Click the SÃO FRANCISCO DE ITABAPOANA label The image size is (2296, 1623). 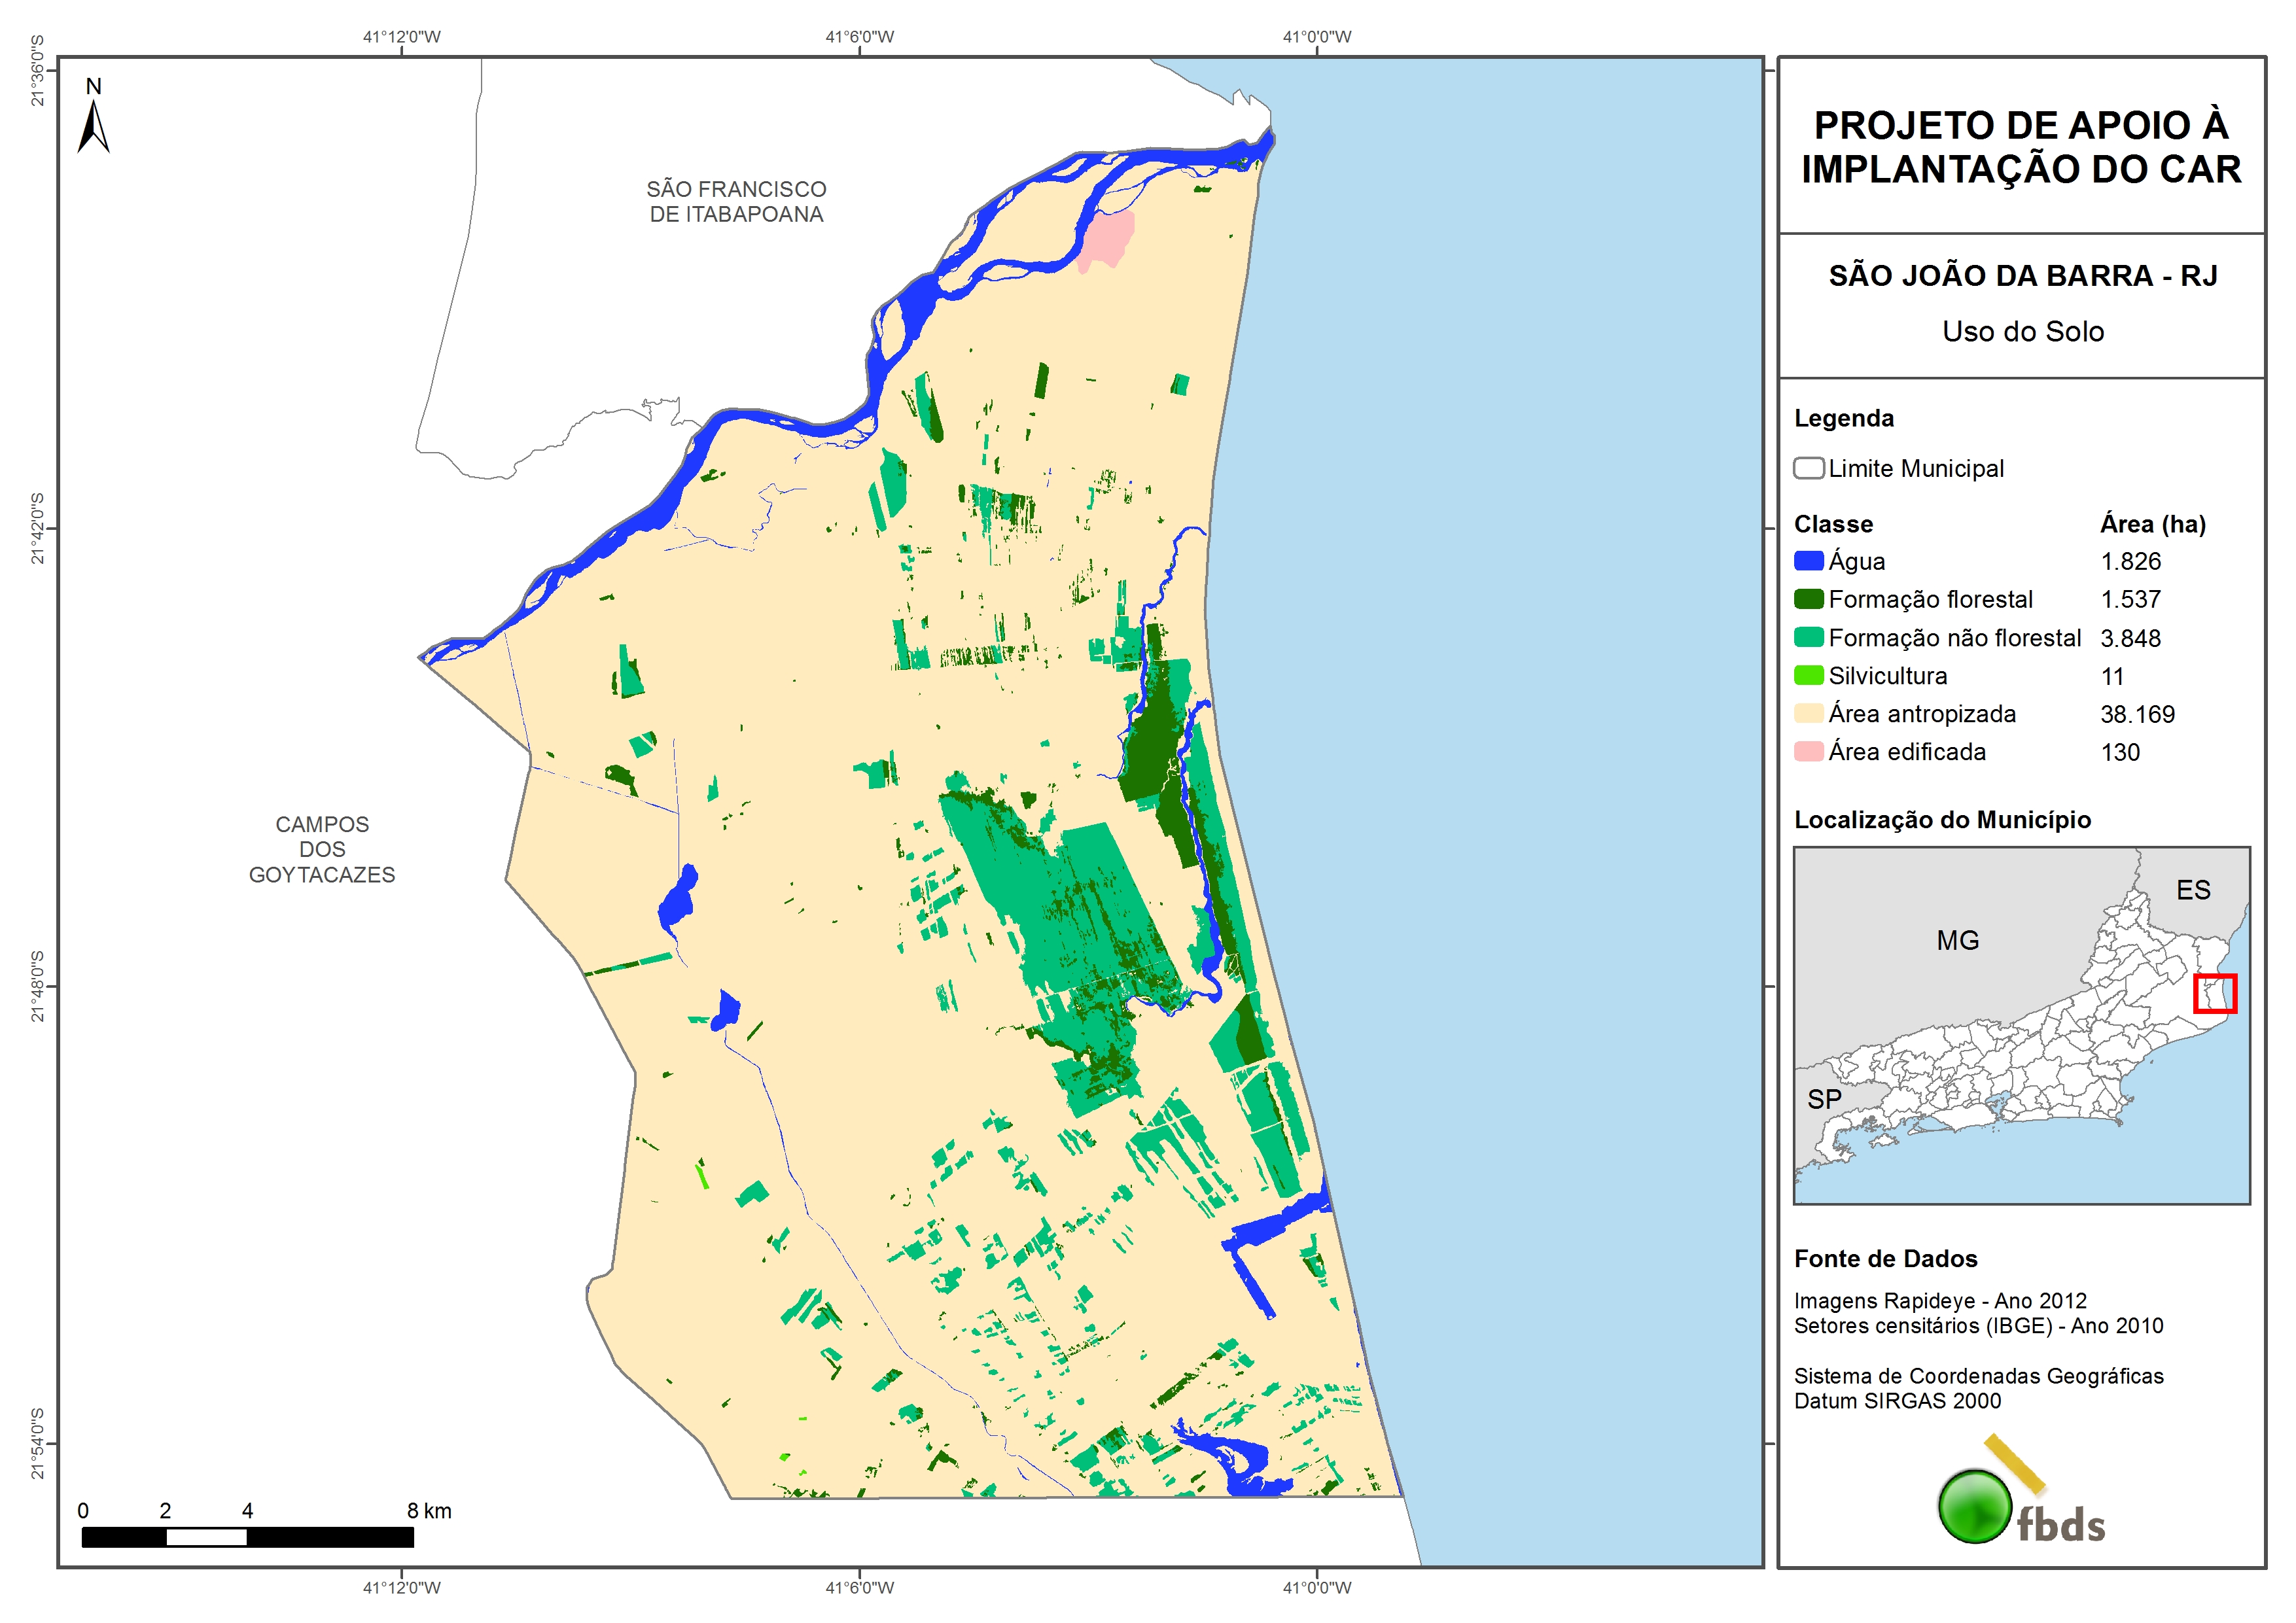tap(736, 201)
